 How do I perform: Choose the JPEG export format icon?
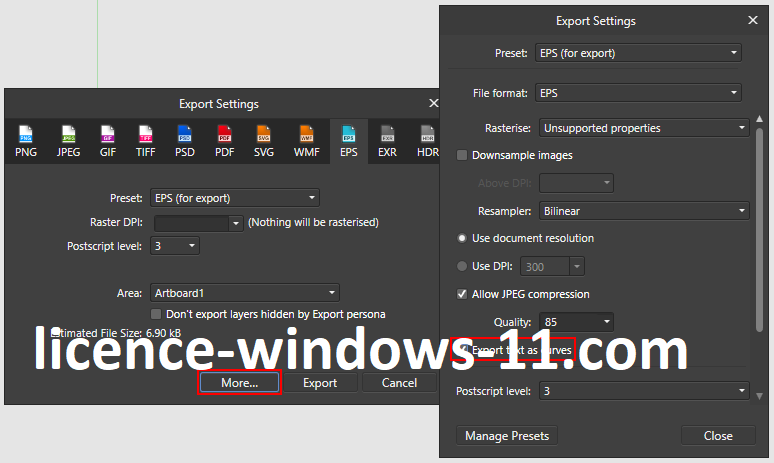[x=68, y=141]
